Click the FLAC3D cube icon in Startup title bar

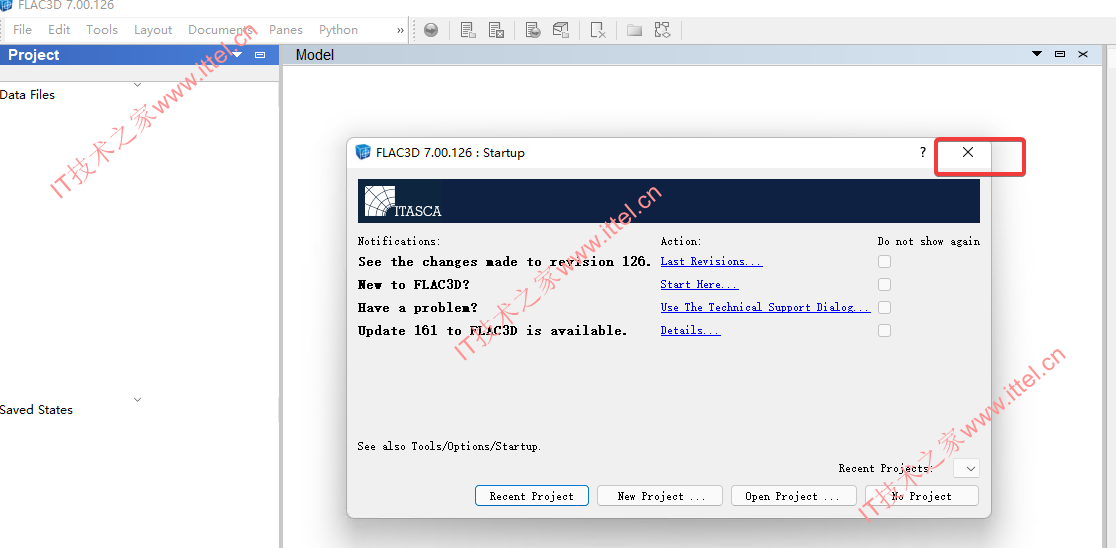point(363,152)
